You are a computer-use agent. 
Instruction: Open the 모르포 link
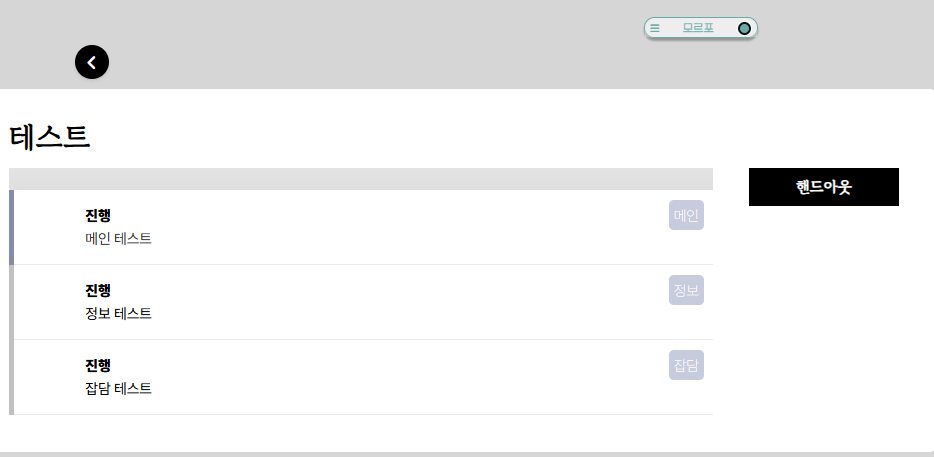698,28
